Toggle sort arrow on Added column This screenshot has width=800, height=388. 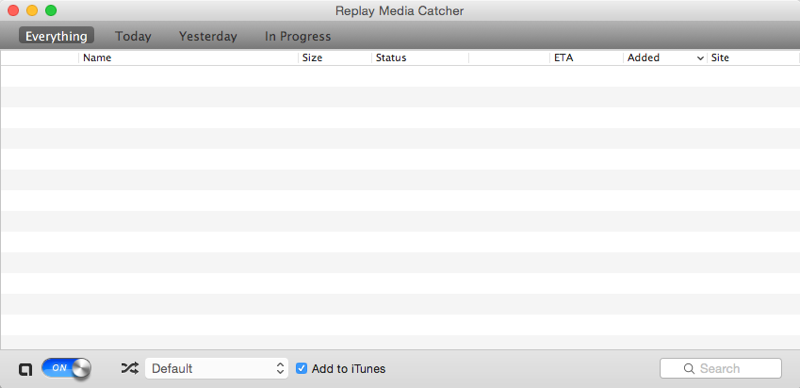pyautogui.click(x=701, y=58)
